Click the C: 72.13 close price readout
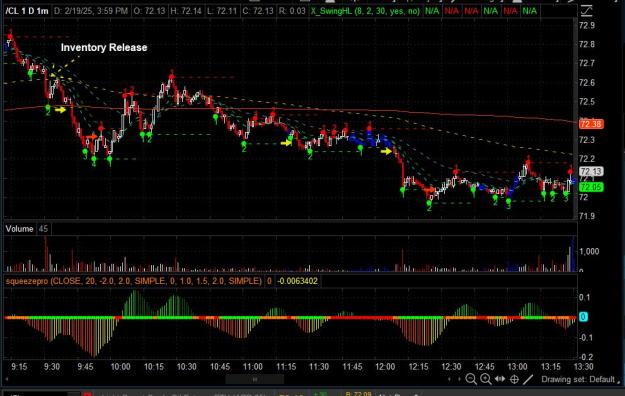 click(x=258, y=11)
